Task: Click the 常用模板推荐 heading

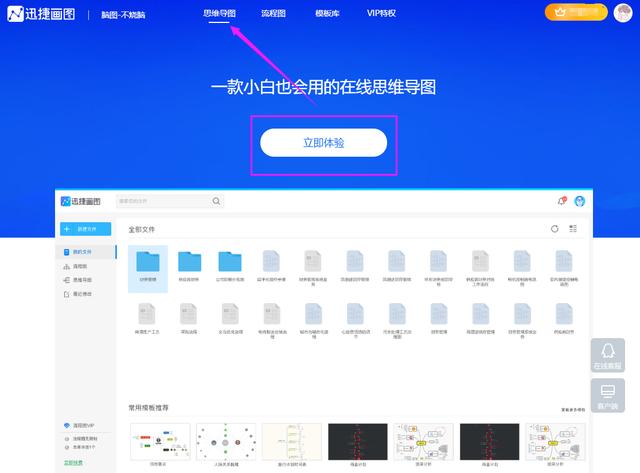Action: 149,408
